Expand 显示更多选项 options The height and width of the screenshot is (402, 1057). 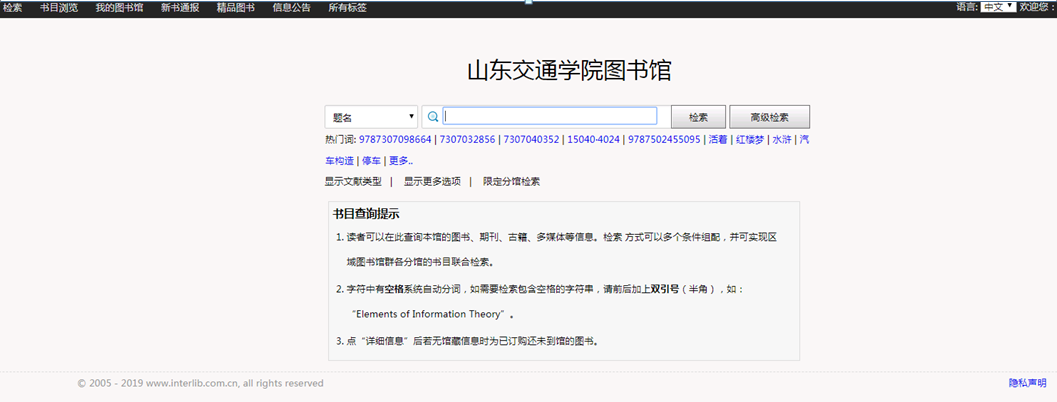tap(432, 181)
